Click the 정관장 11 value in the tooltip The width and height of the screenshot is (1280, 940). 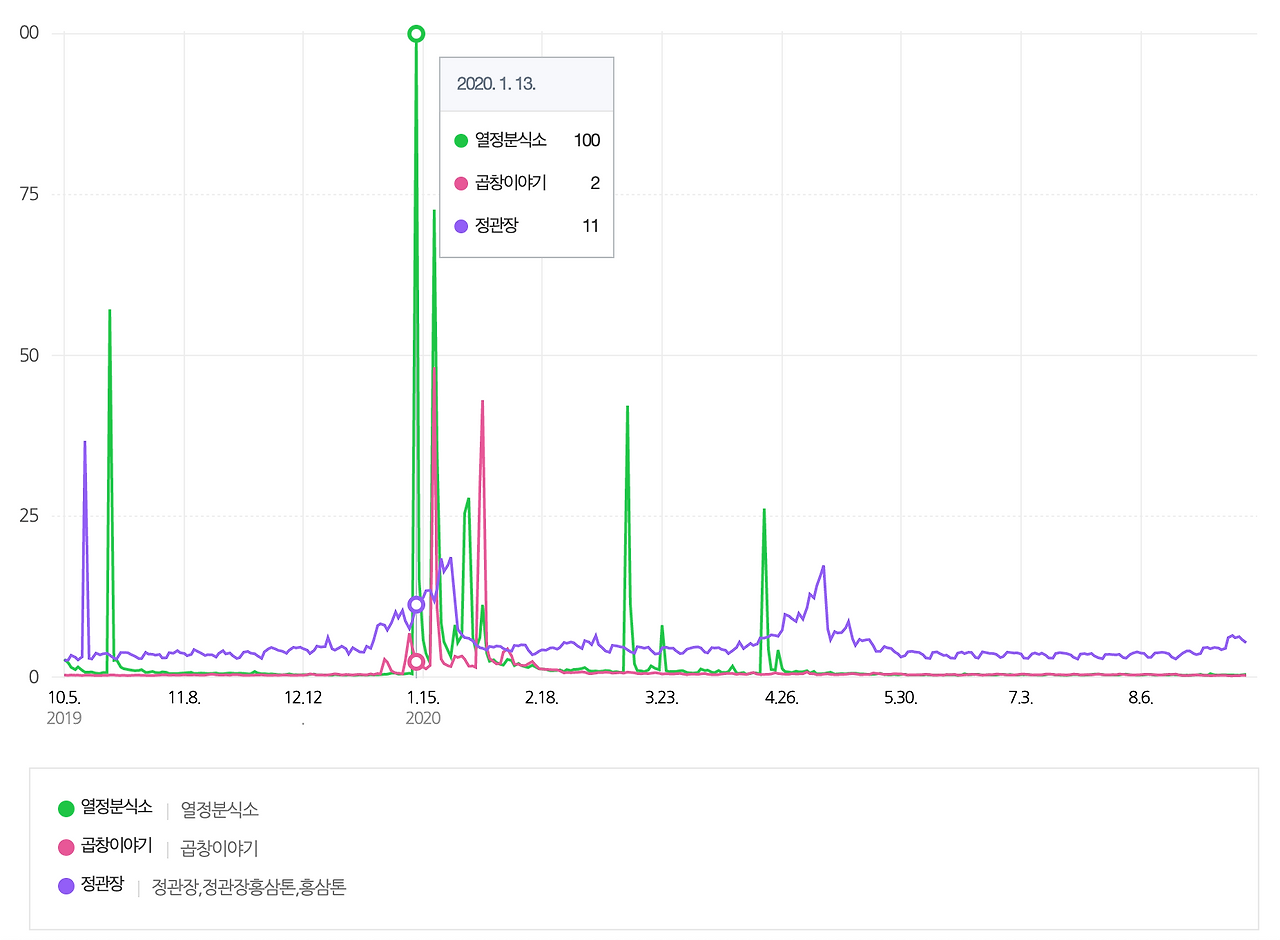point(592,226)
